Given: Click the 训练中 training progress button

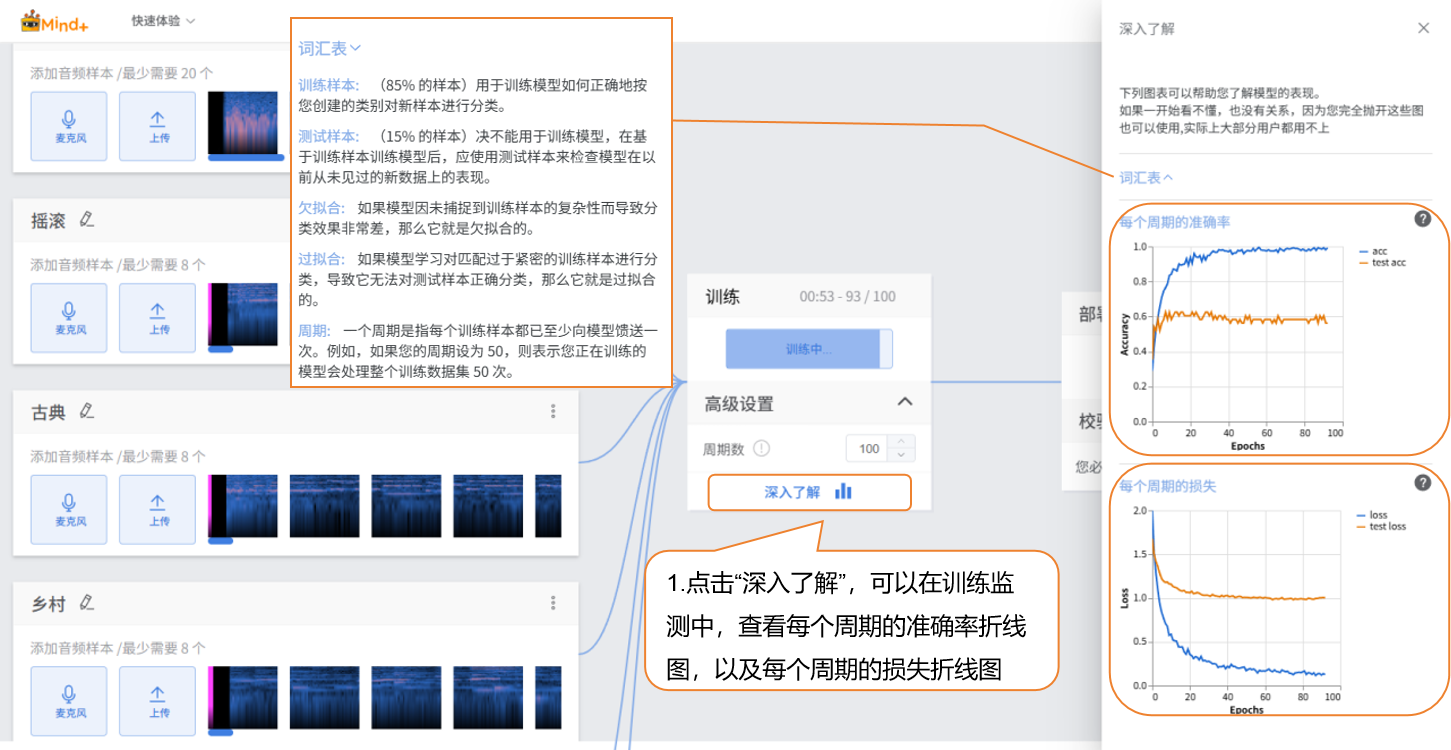Looking at the screenshot, I should 808,349.
